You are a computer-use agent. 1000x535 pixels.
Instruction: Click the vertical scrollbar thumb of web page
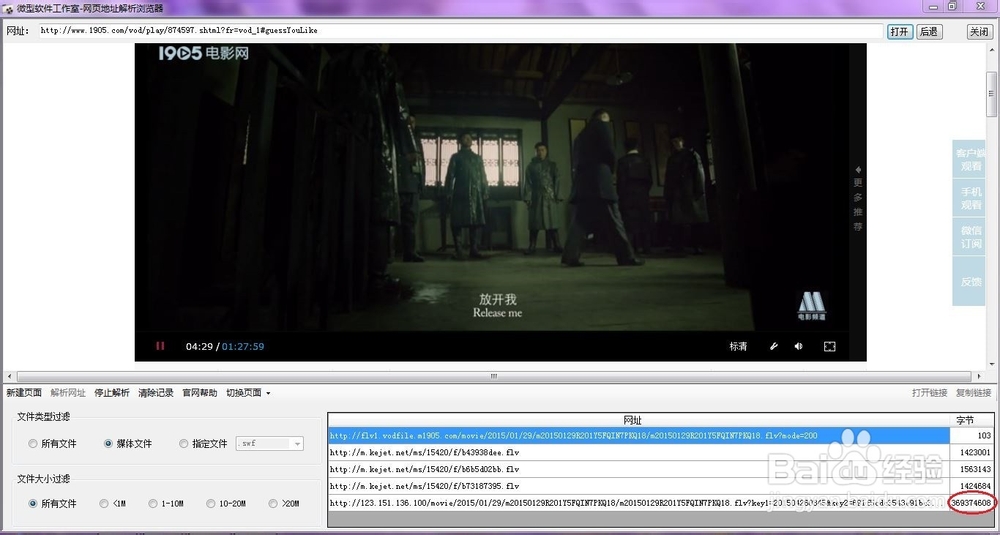pos(991,94)
